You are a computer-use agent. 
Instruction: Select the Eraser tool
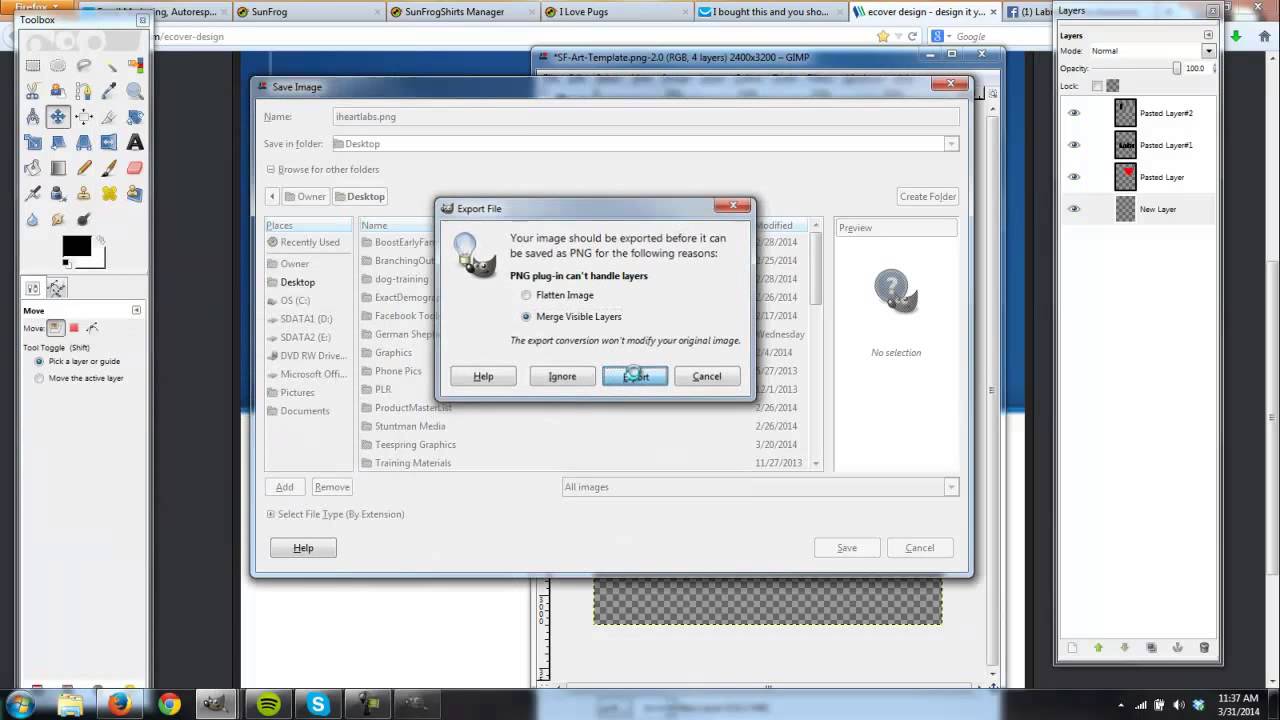(x=135, y=168)
